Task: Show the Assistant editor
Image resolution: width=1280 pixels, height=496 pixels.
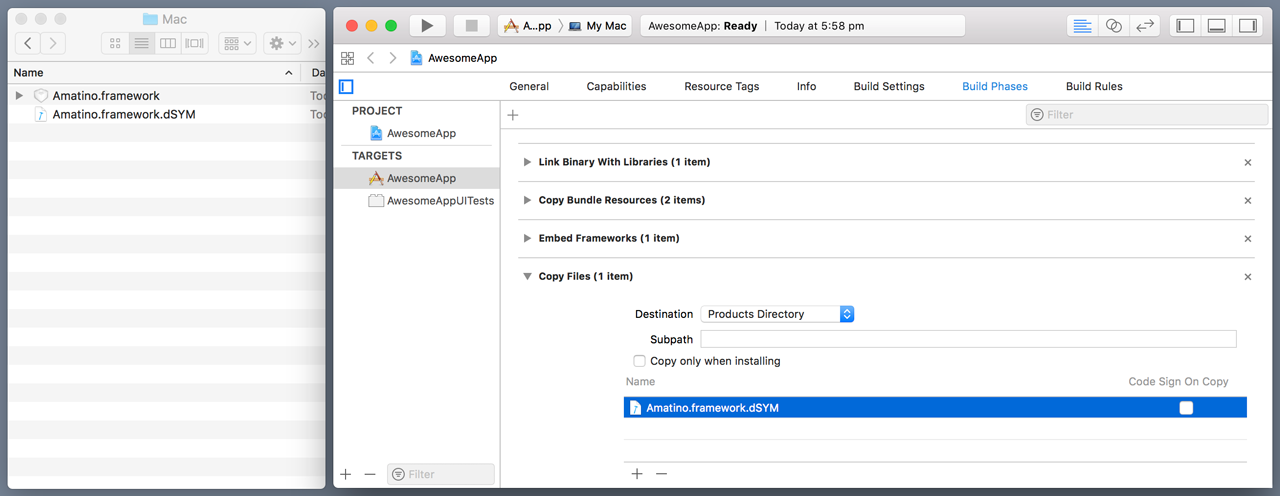Action: point(1114,26)
